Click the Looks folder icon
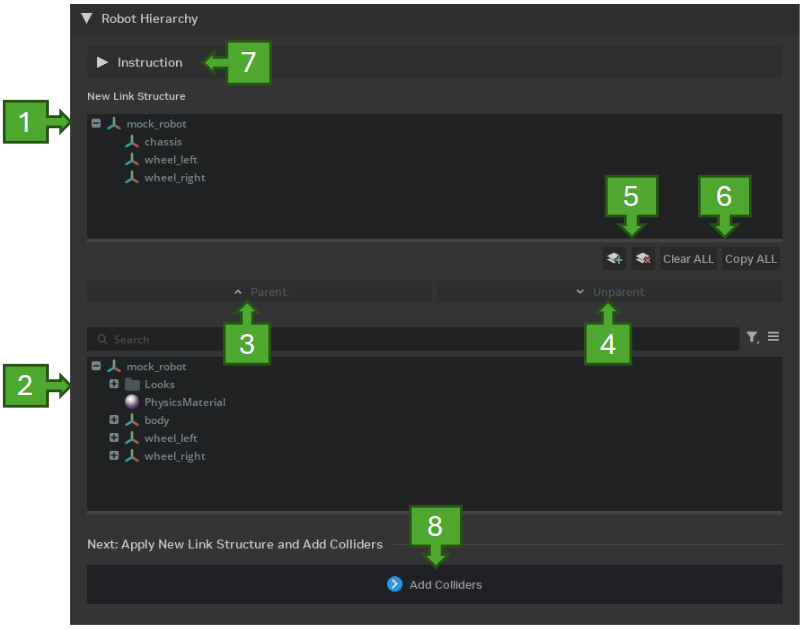The height and width of the screenshot is (630, 803). (x=132, y=384)
